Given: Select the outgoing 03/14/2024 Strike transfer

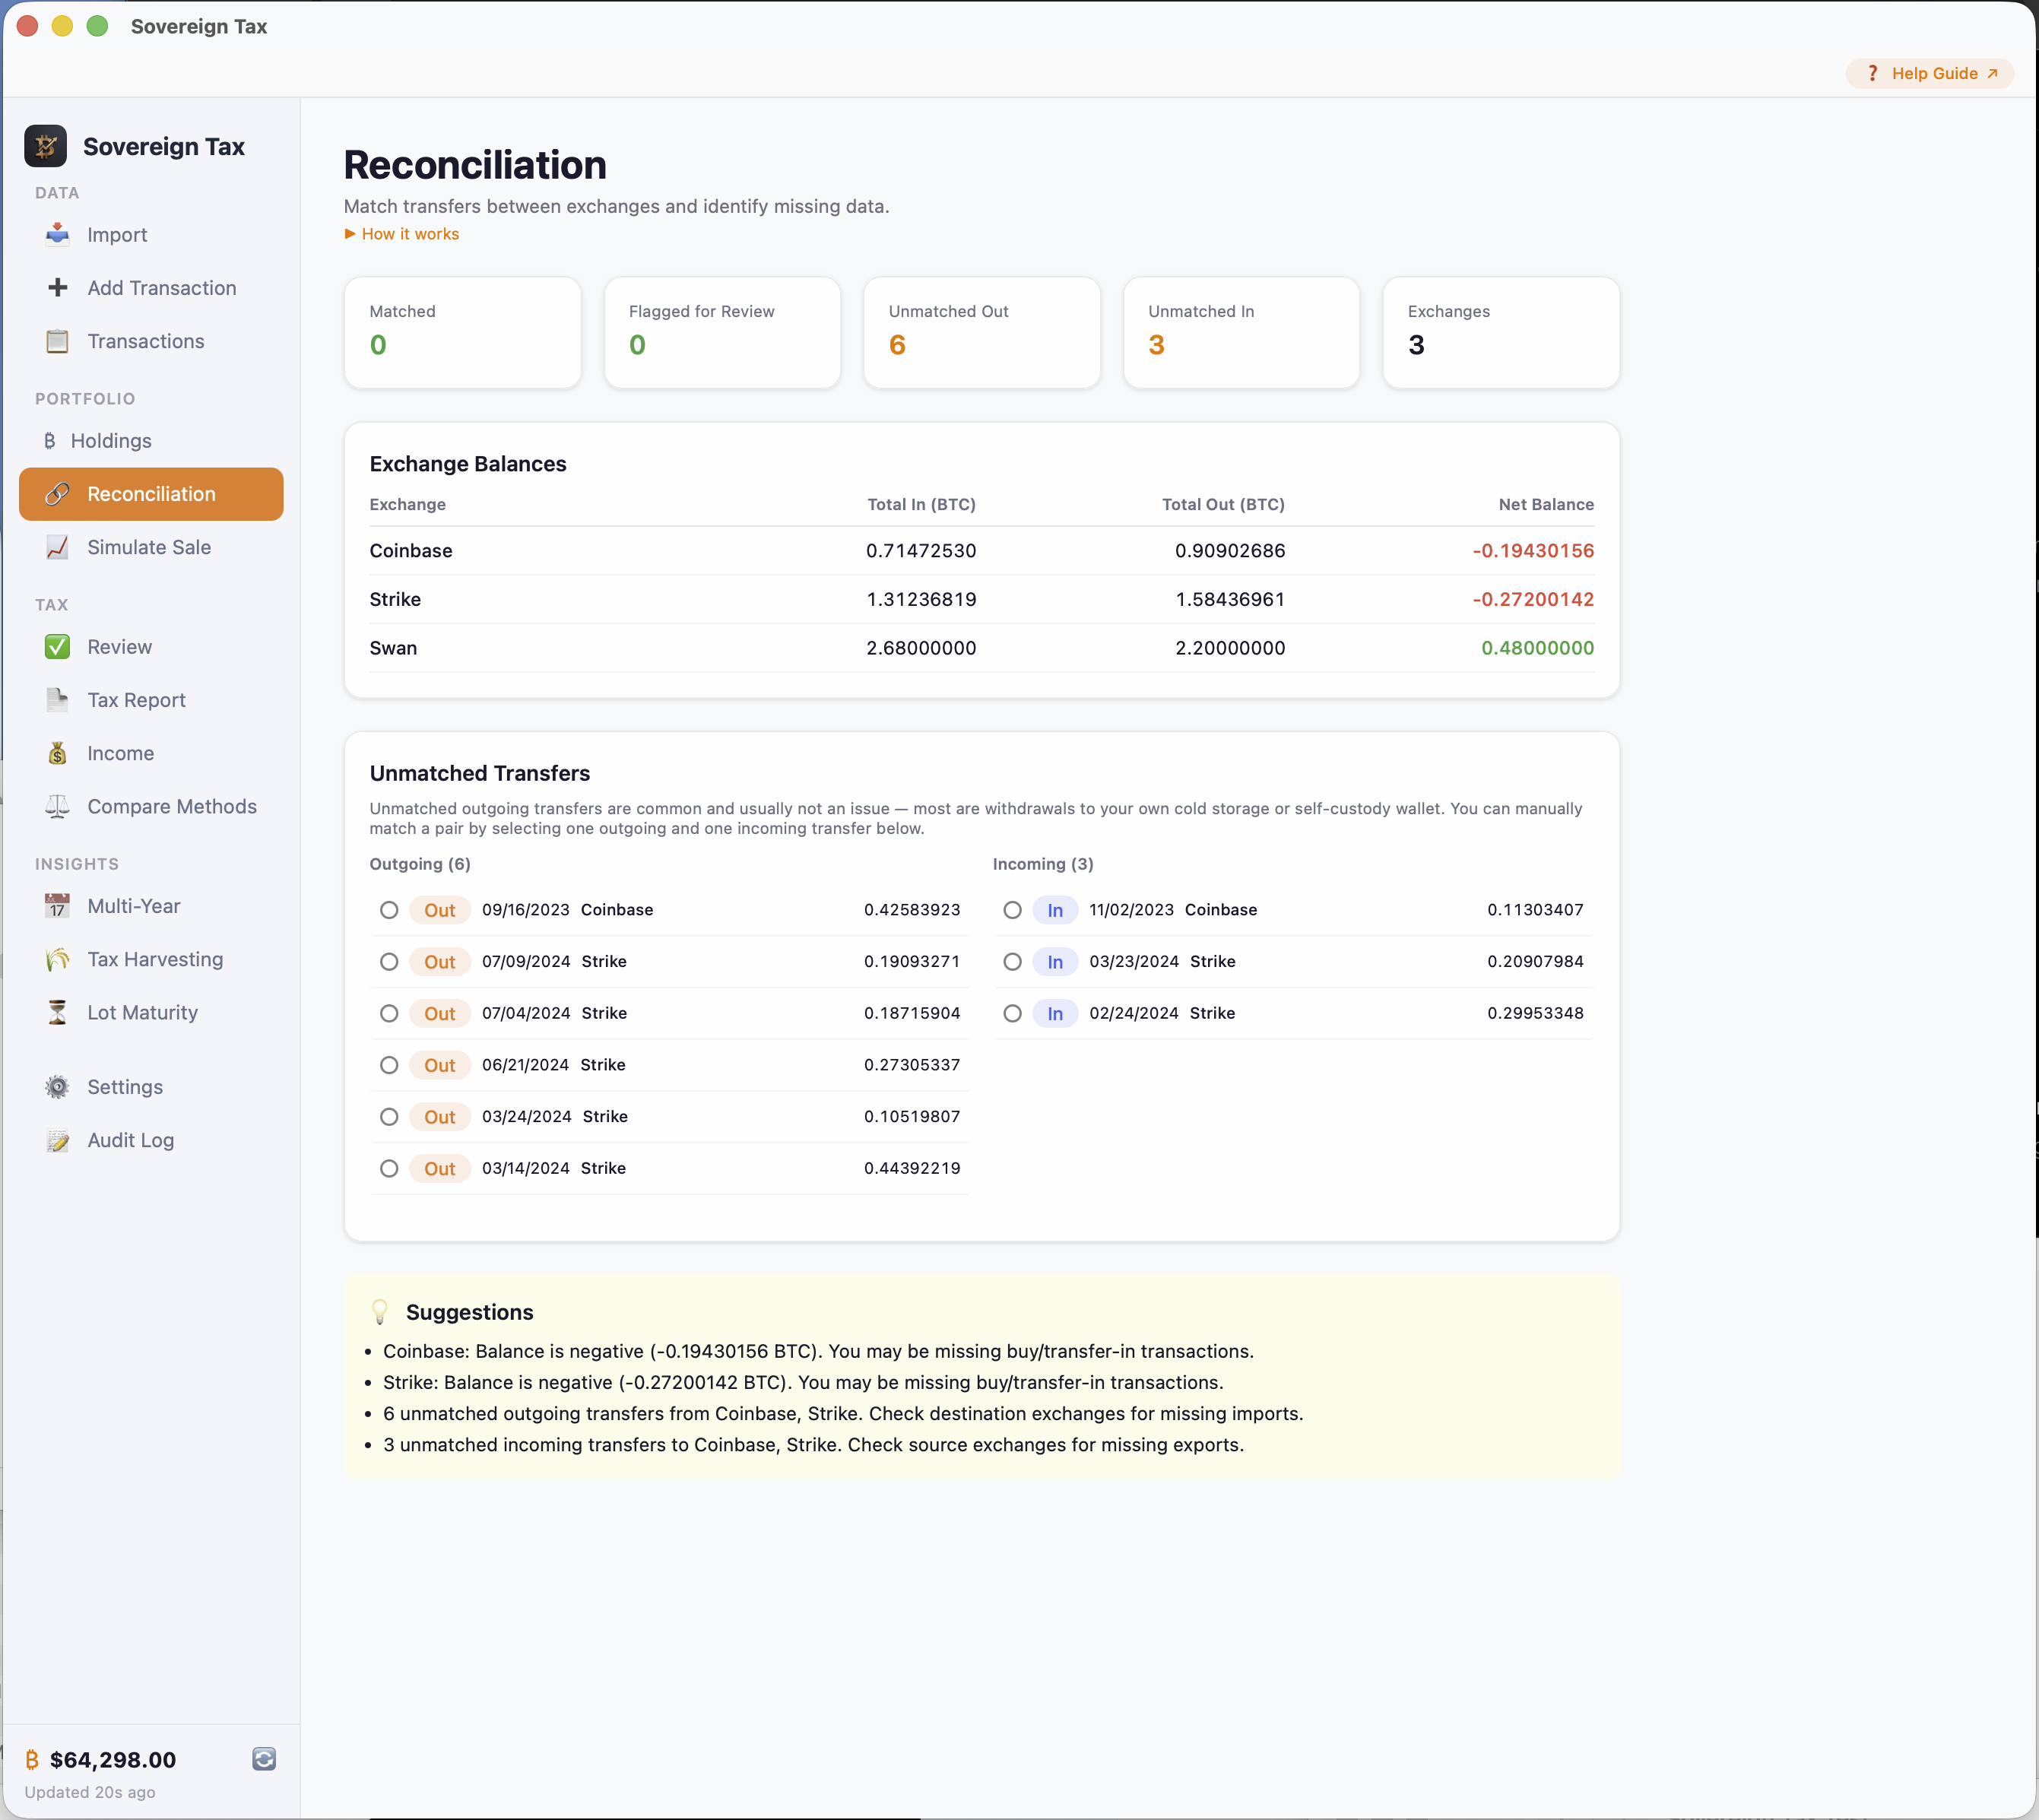Looking at the screenshot, I should pyautogui.click(x=389, y=1168).
